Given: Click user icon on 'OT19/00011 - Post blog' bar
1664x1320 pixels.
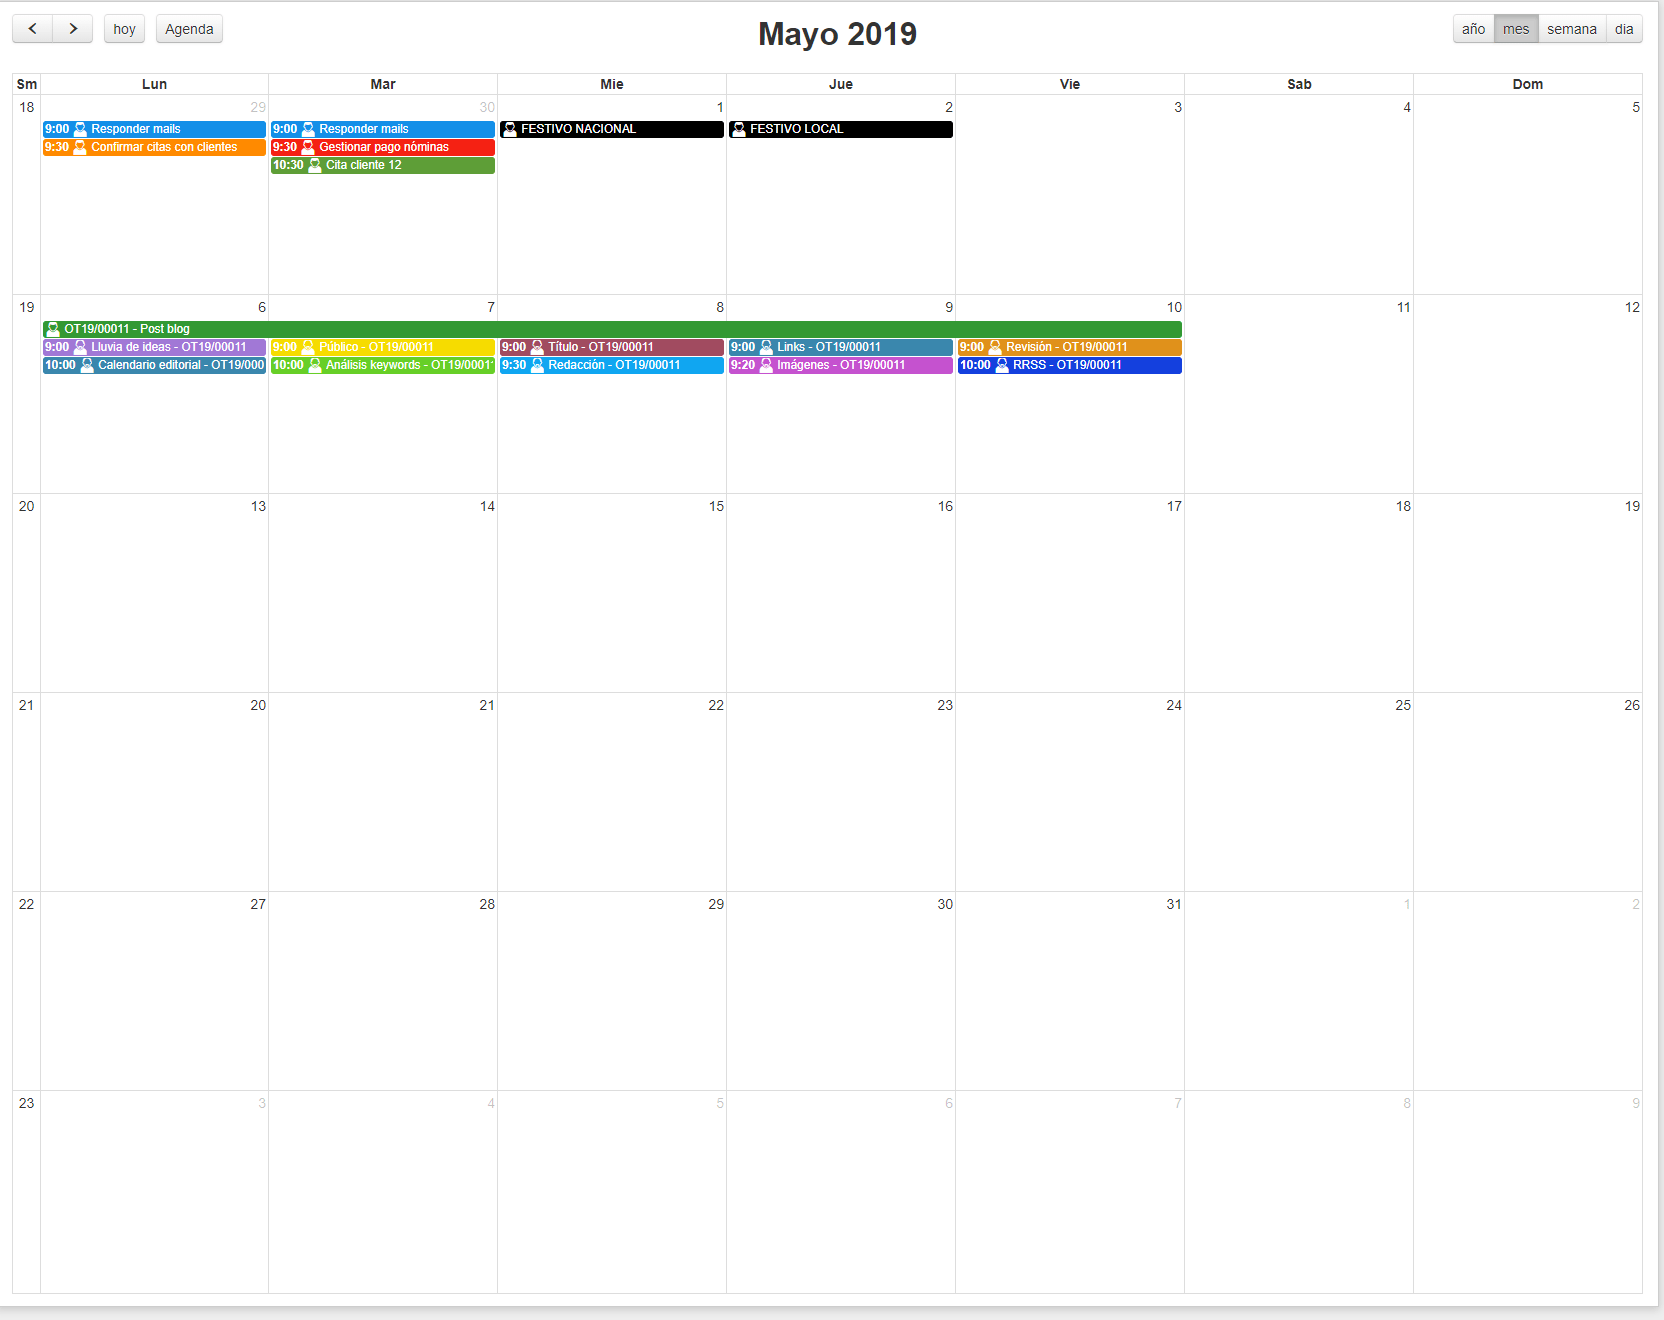Looking at the screenshot, I should pyautogui.click(x=53, y=329).
